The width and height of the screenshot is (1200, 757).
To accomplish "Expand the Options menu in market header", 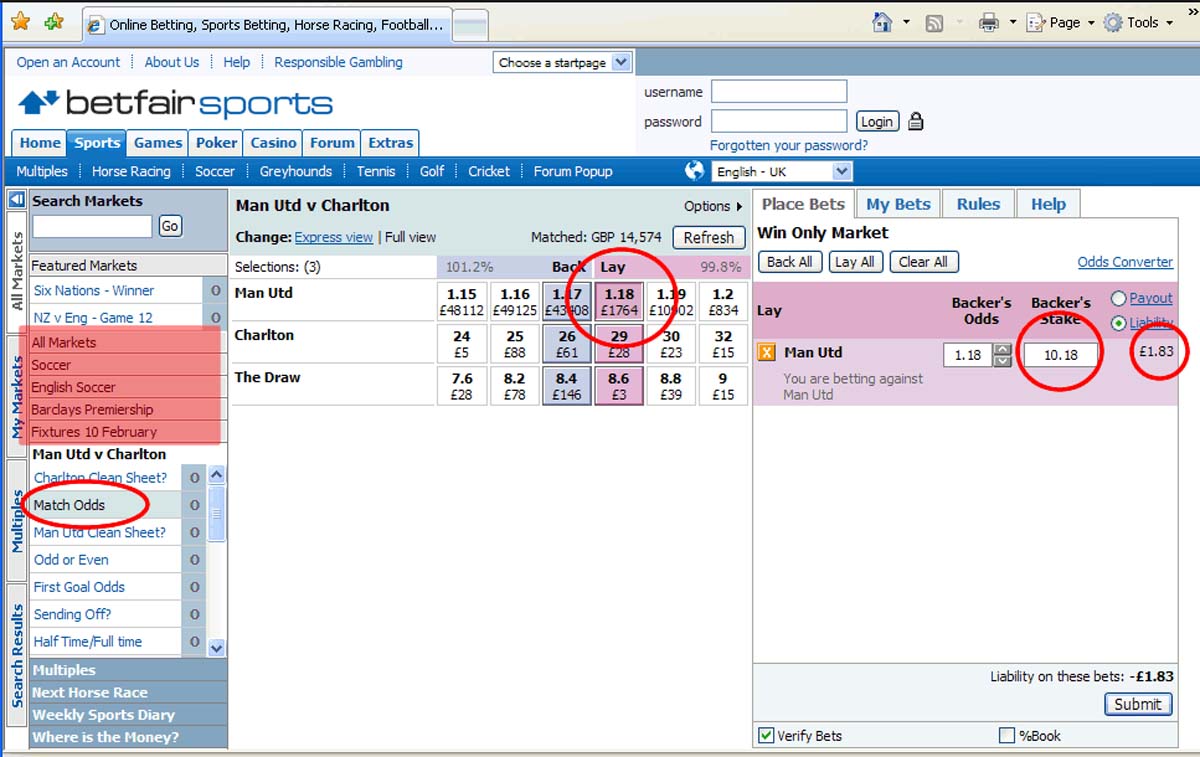I will [x=713, y=206].
